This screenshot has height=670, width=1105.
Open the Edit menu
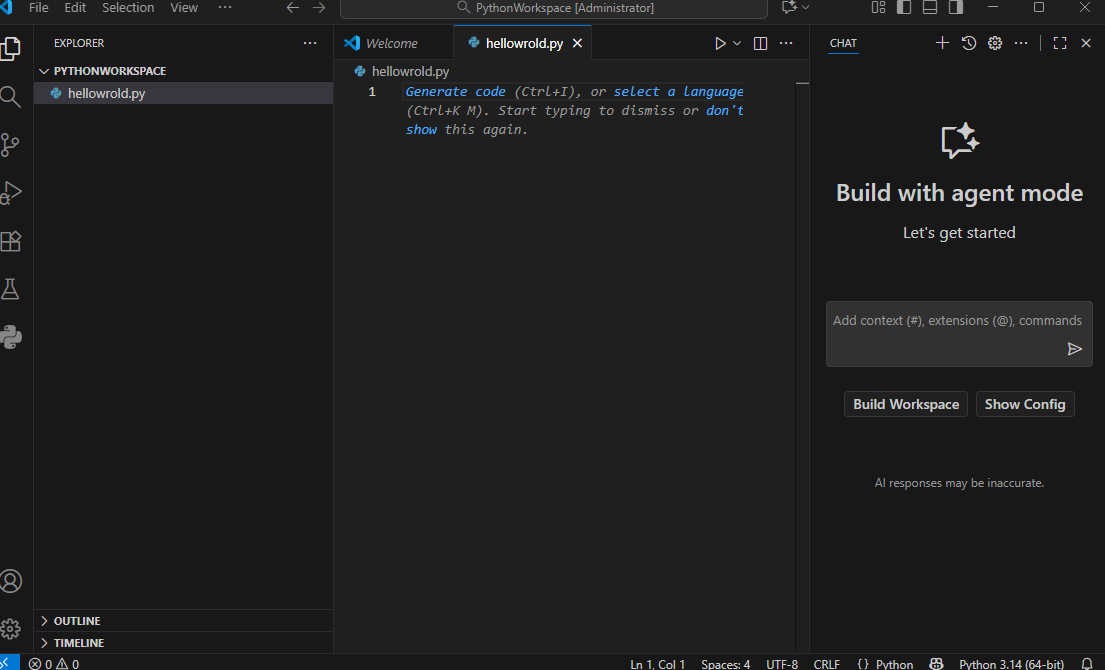tap(75, 8)
